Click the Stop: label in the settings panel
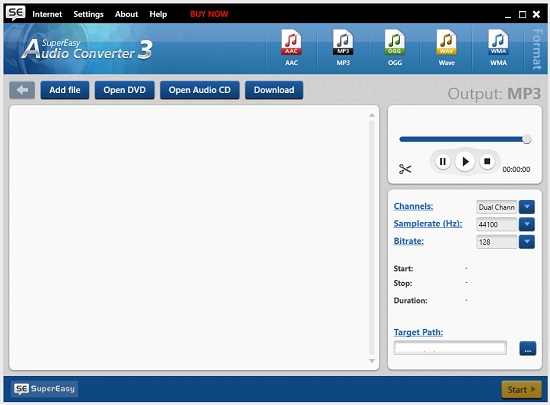This screenshot has height=405, width=550. point(403,283)
